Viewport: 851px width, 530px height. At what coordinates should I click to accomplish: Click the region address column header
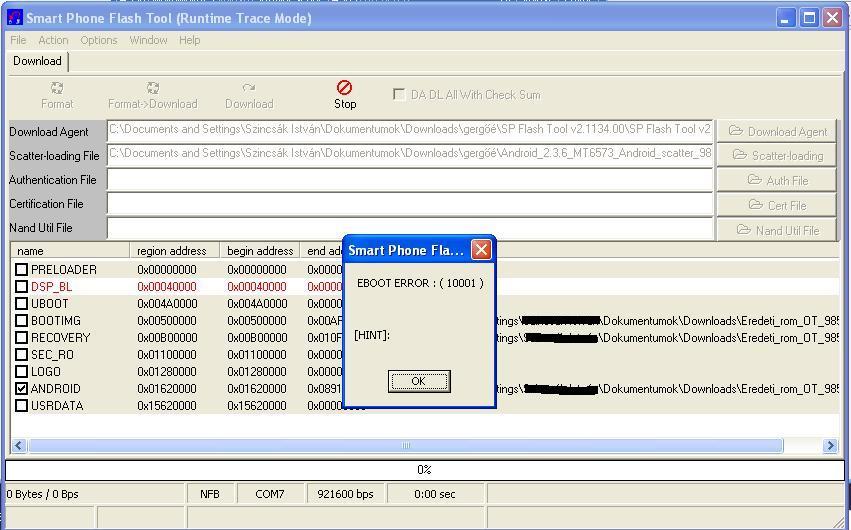point(175,251)
